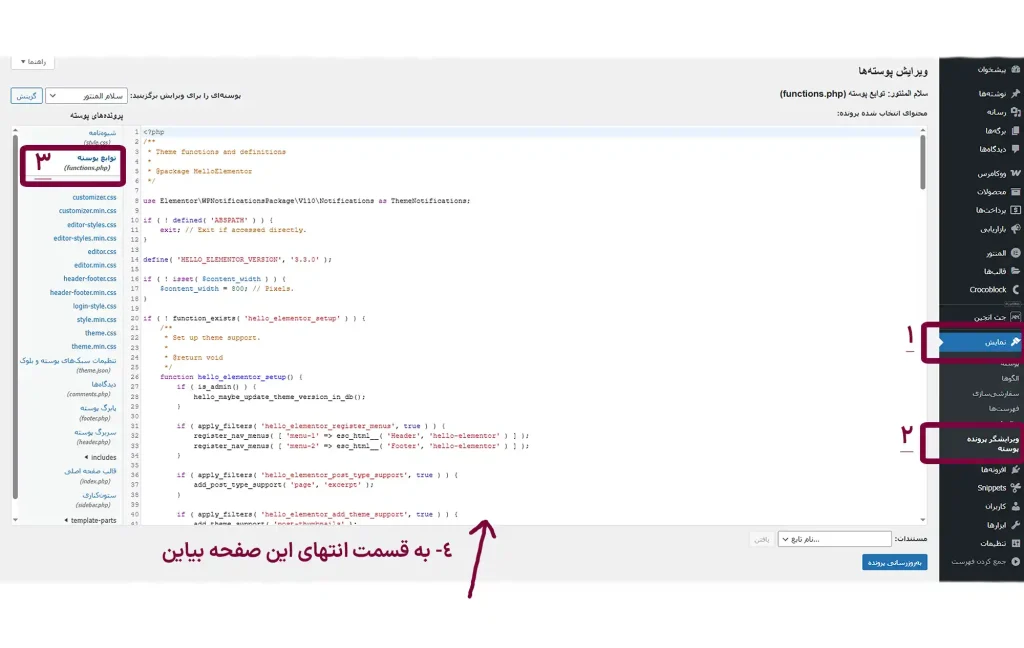The image size is (1024, 648).
Task: Open customizer.min.css in the theme files
Action: click(88, 210)
